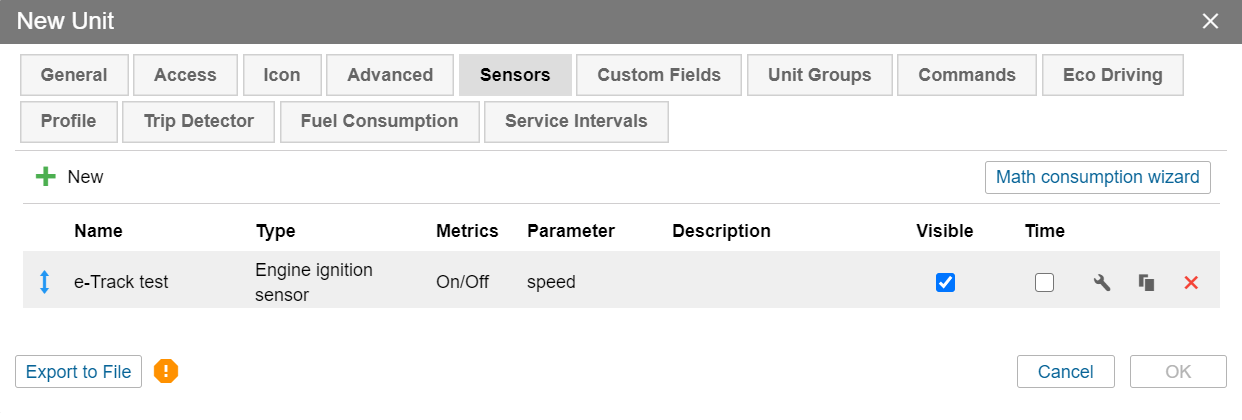Enable the Time checkbox for e-Track test
This screenshot has height=420, width=1242.
pyautogui.click(x=1044, y=283)
